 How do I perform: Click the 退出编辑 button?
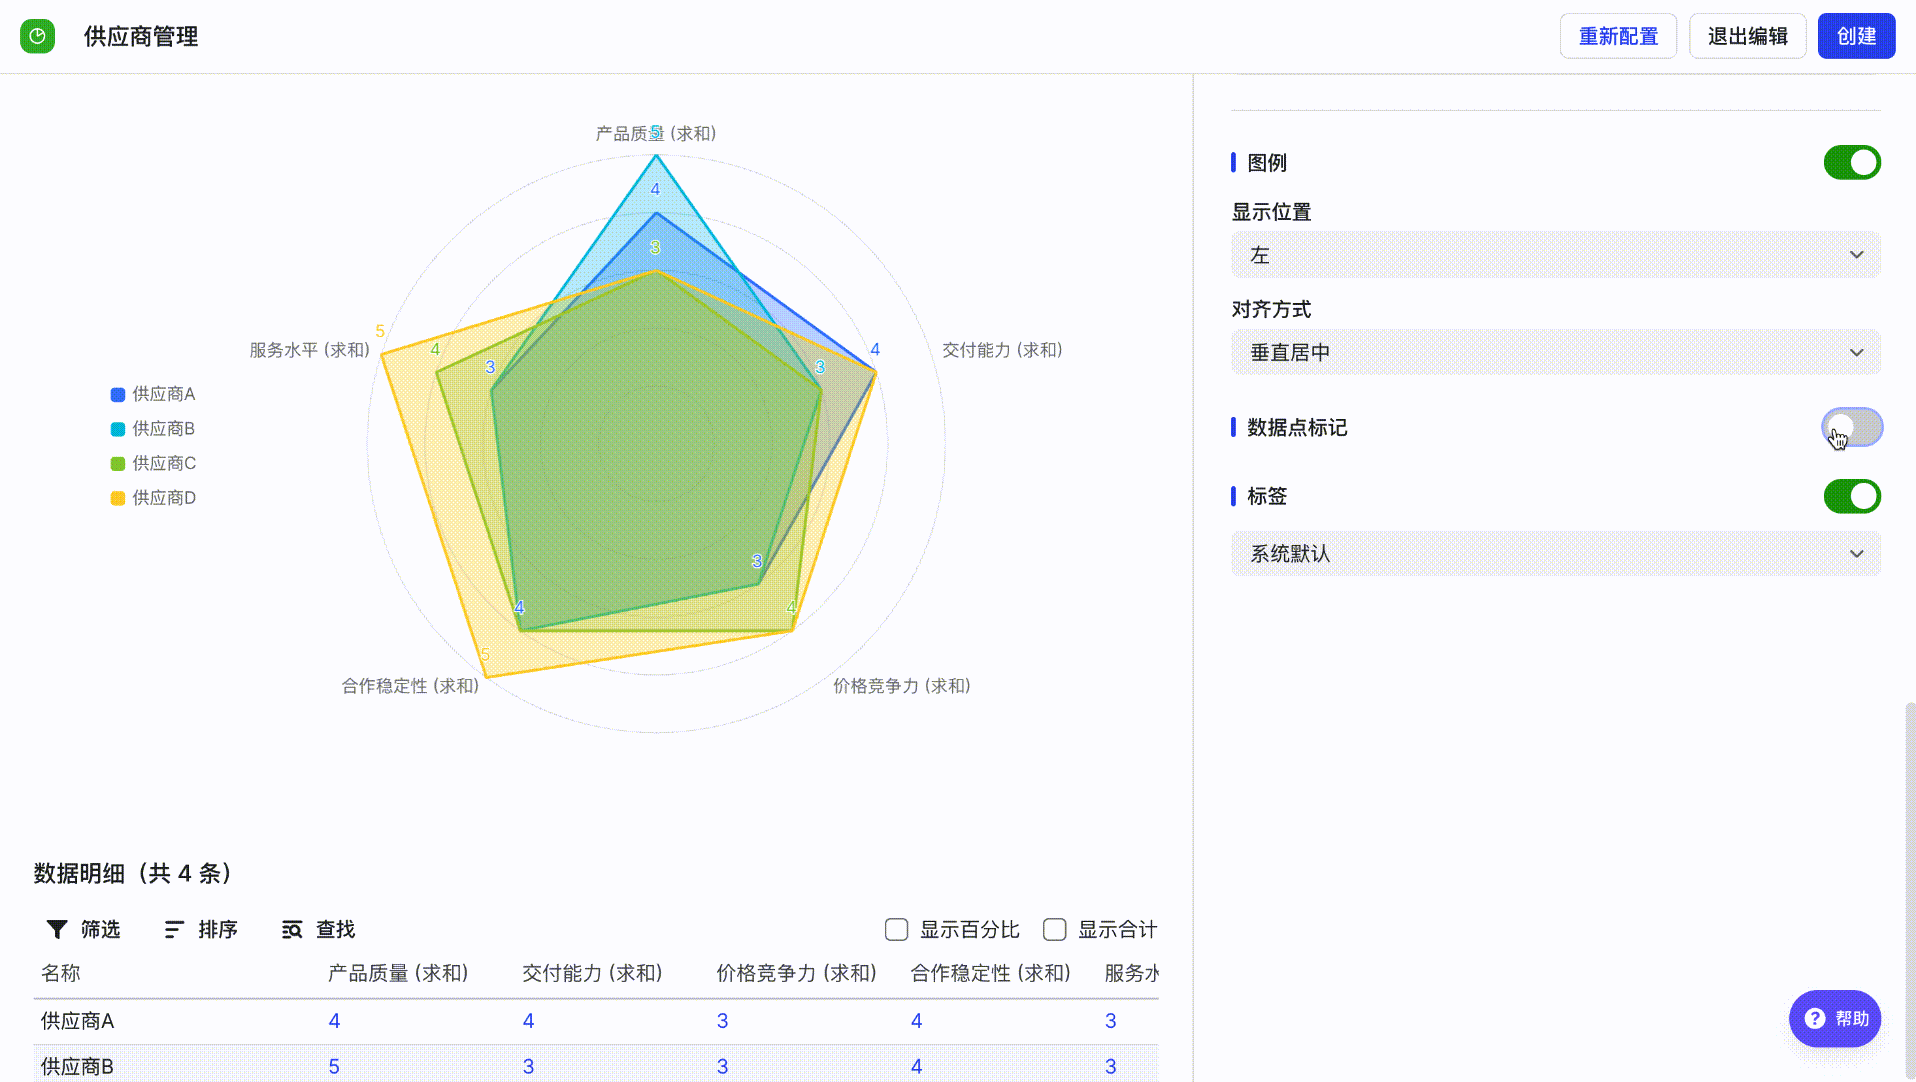click(1747, 36)
